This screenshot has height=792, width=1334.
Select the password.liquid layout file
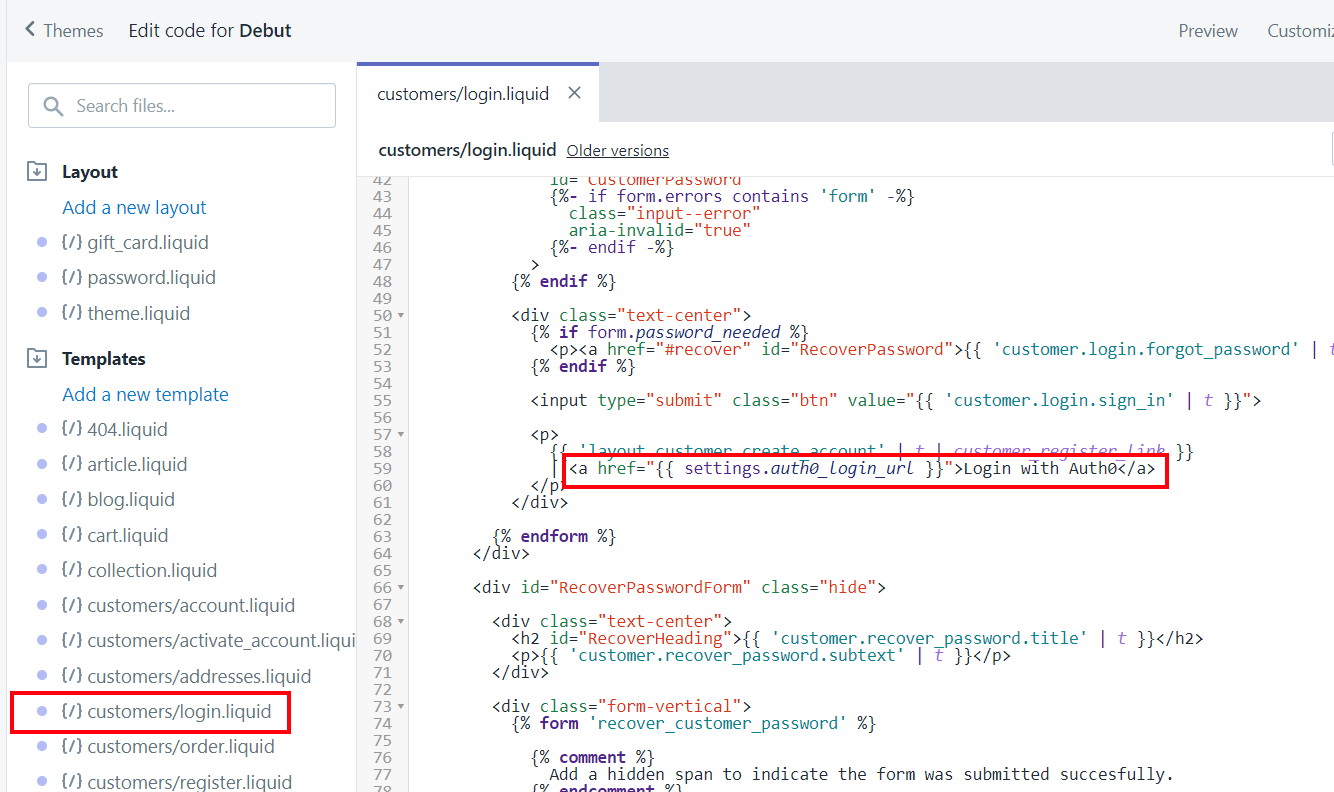coord(151,278)
